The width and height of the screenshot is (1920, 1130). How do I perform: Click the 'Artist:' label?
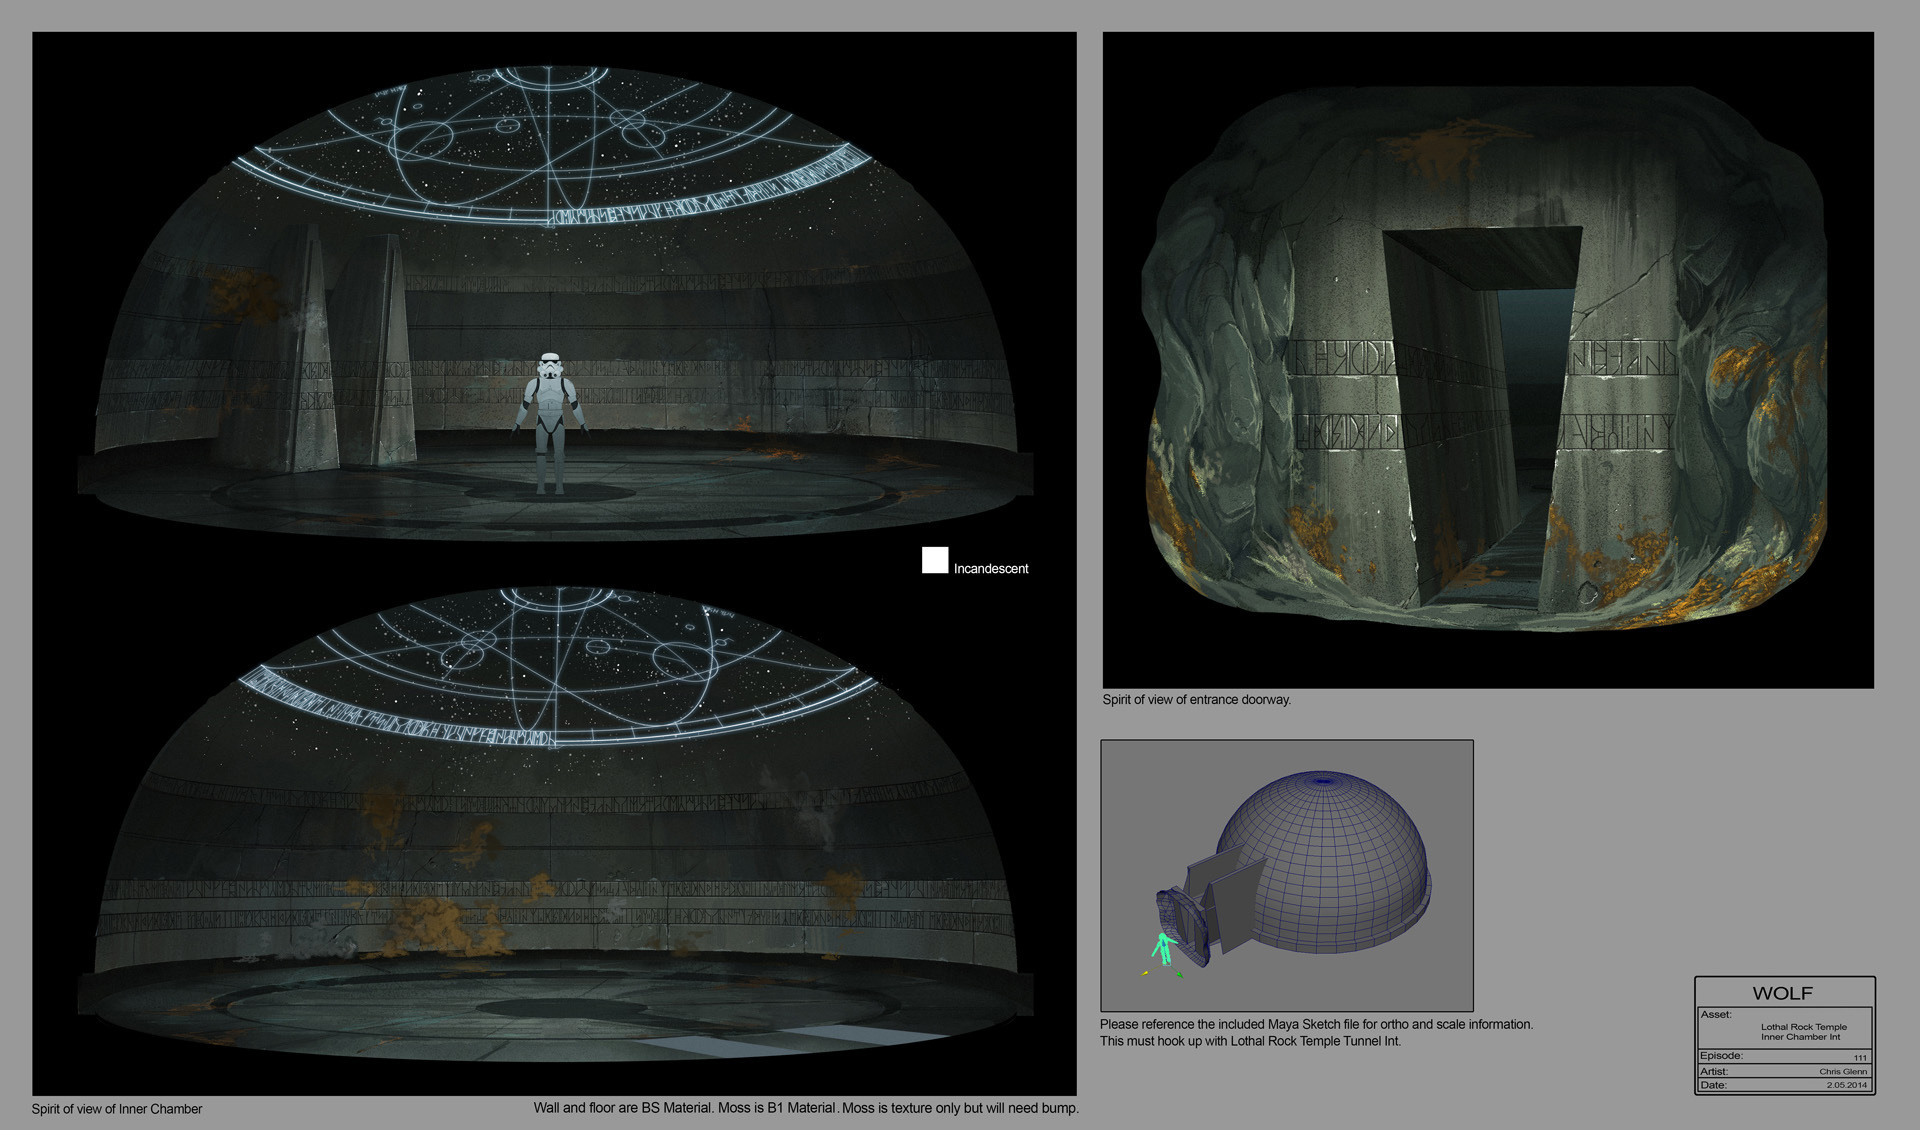[x=1714, y=1071]
